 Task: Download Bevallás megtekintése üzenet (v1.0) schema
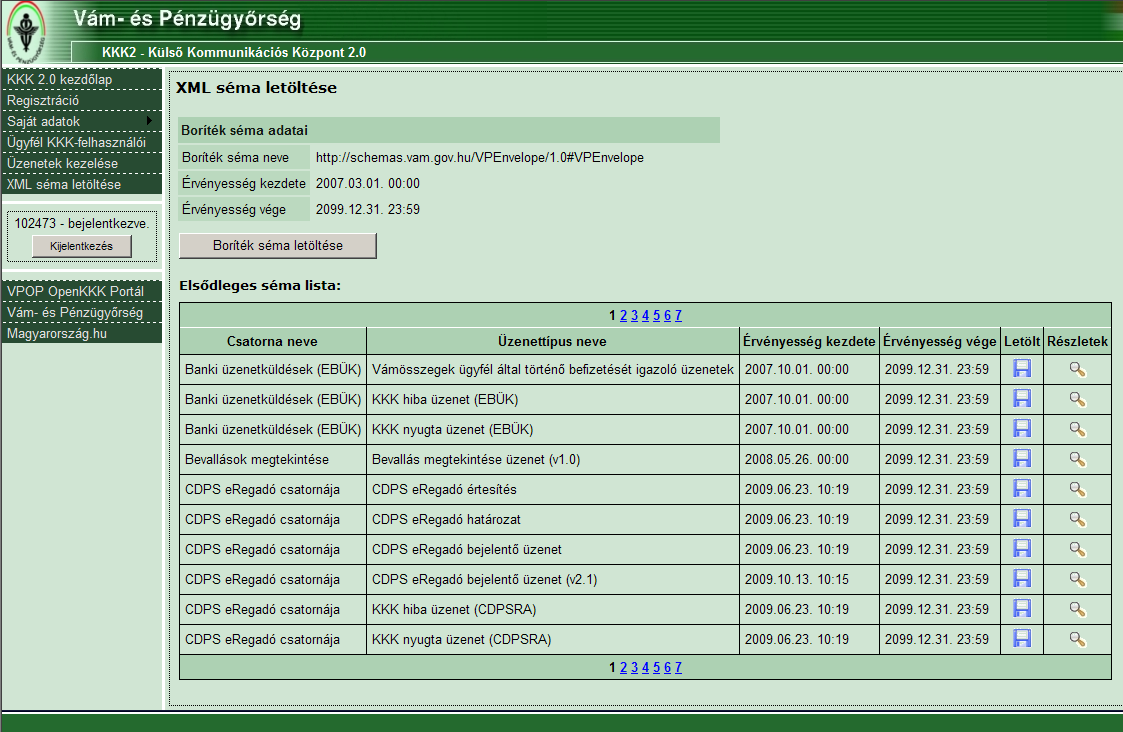point(1022,459)
